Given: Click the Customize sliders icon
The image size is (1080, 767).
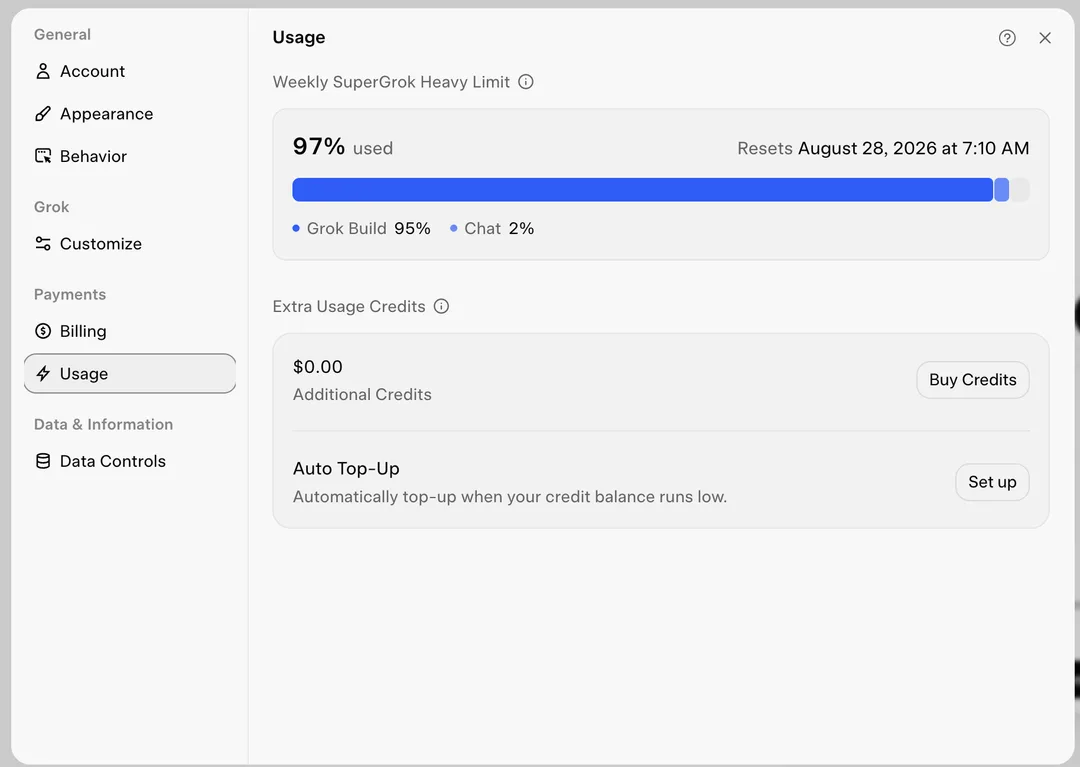Looking at the screenshot, I should [x=43, y=244].
